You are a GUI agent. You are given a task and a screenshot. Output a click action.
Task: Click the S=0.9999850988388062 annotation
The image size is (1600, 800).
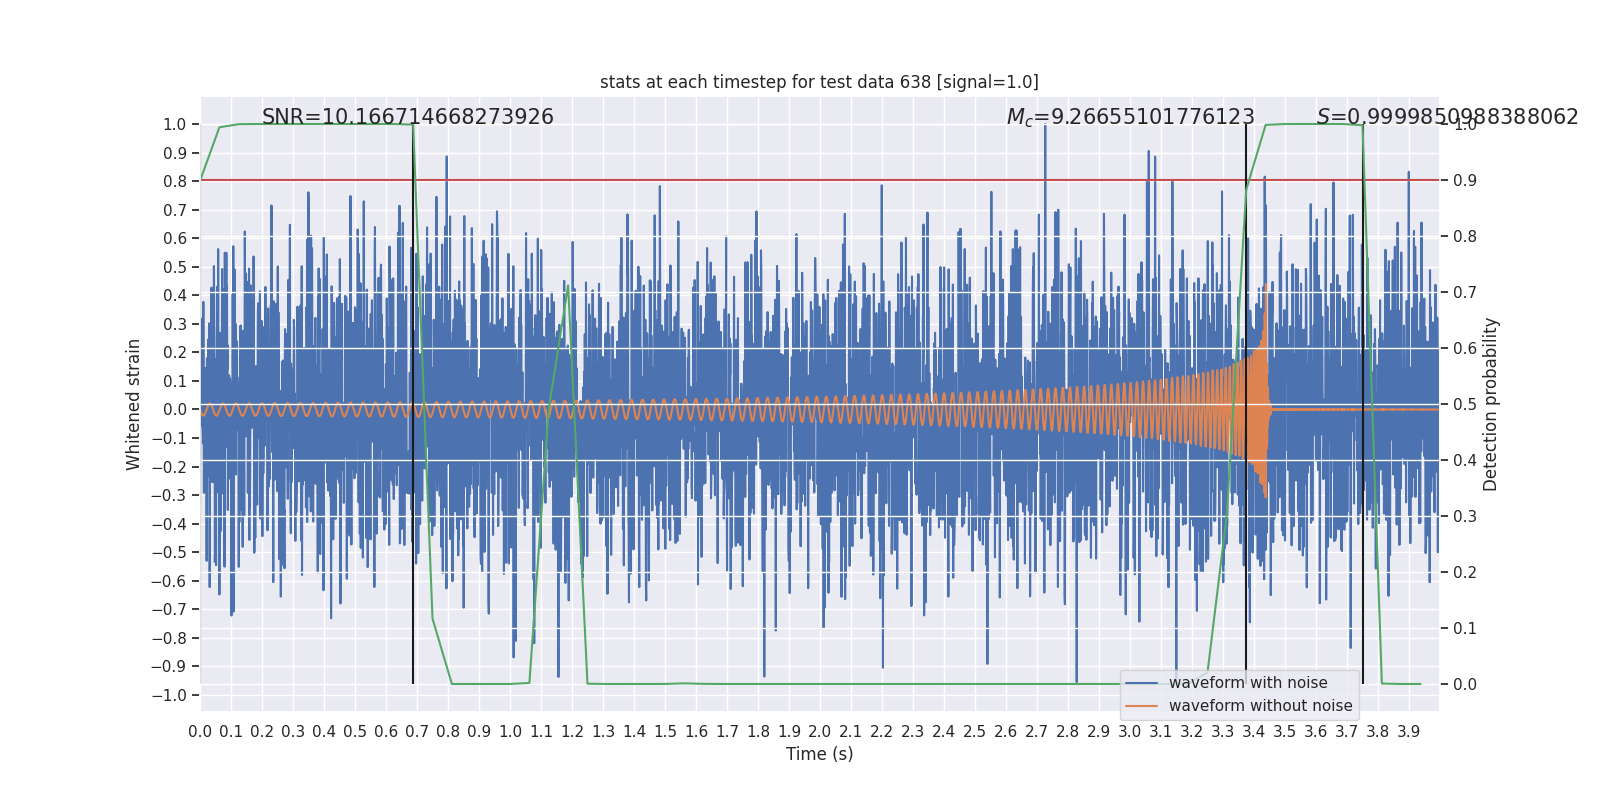tap(1447, 117)
